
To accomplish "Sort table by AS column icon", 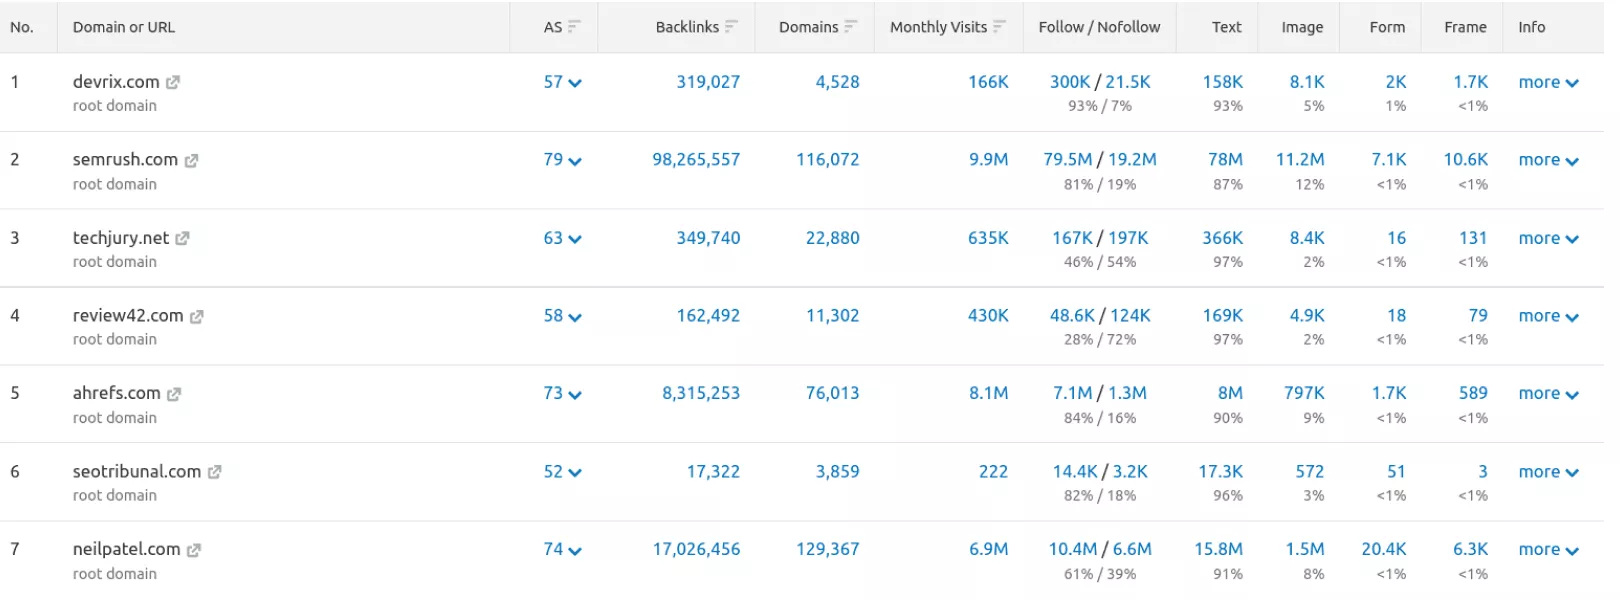I will (574, 27).
